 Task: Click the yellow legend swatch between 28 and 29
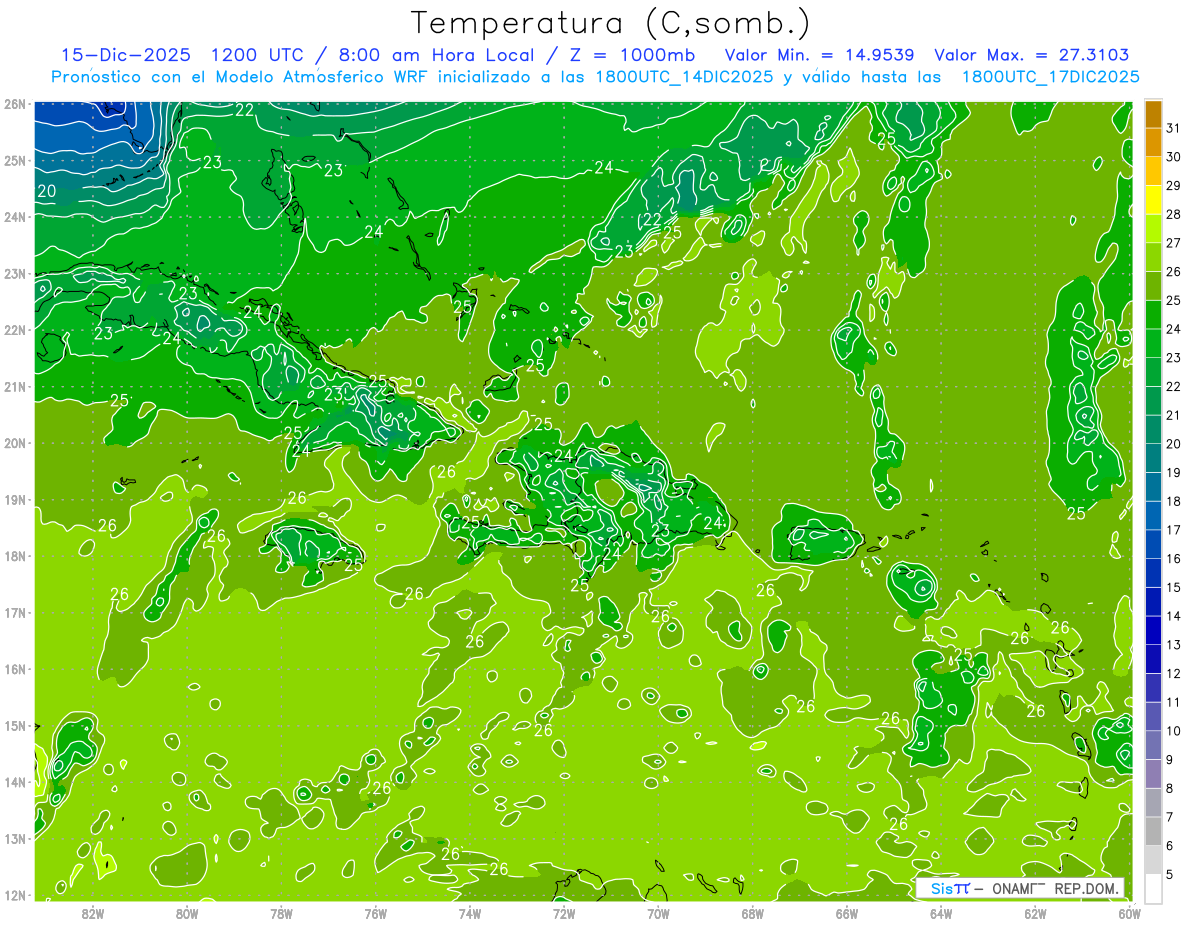pos(1153,200)
